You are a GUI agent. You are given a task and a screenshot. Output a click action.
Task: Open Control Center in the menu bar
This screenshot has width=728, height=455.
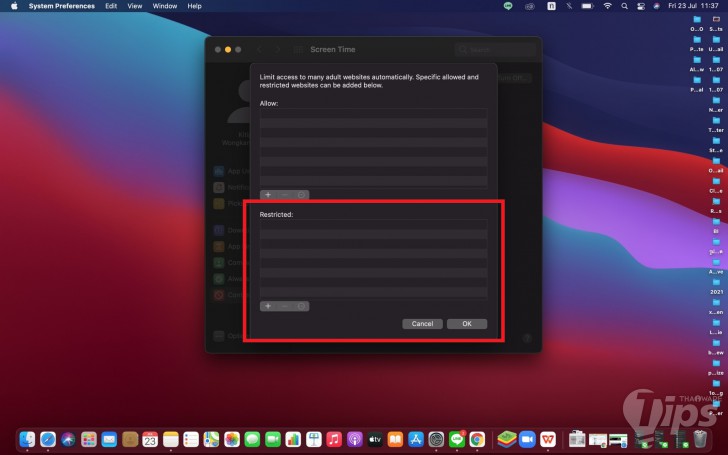pyautogui.click(x=641, y=6)
